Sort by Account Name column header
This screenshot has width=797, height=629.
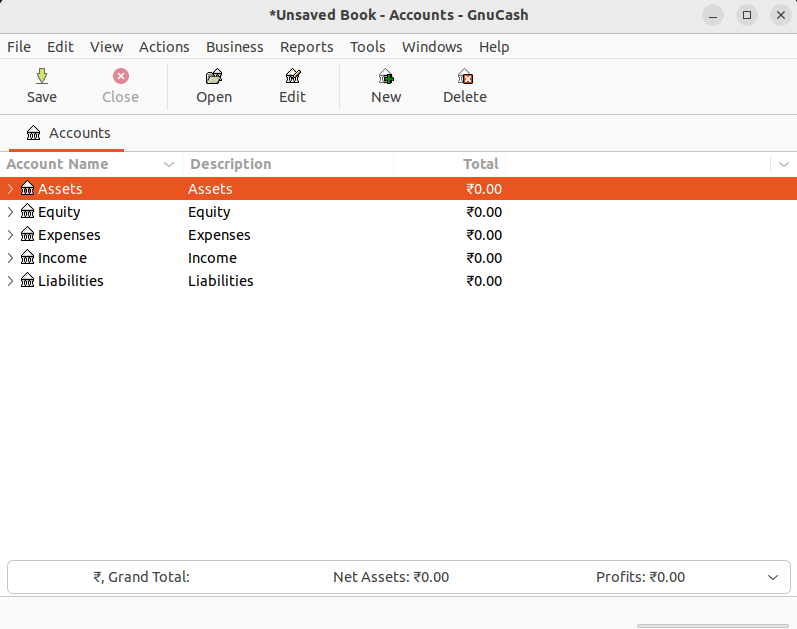tap(57, 164)
